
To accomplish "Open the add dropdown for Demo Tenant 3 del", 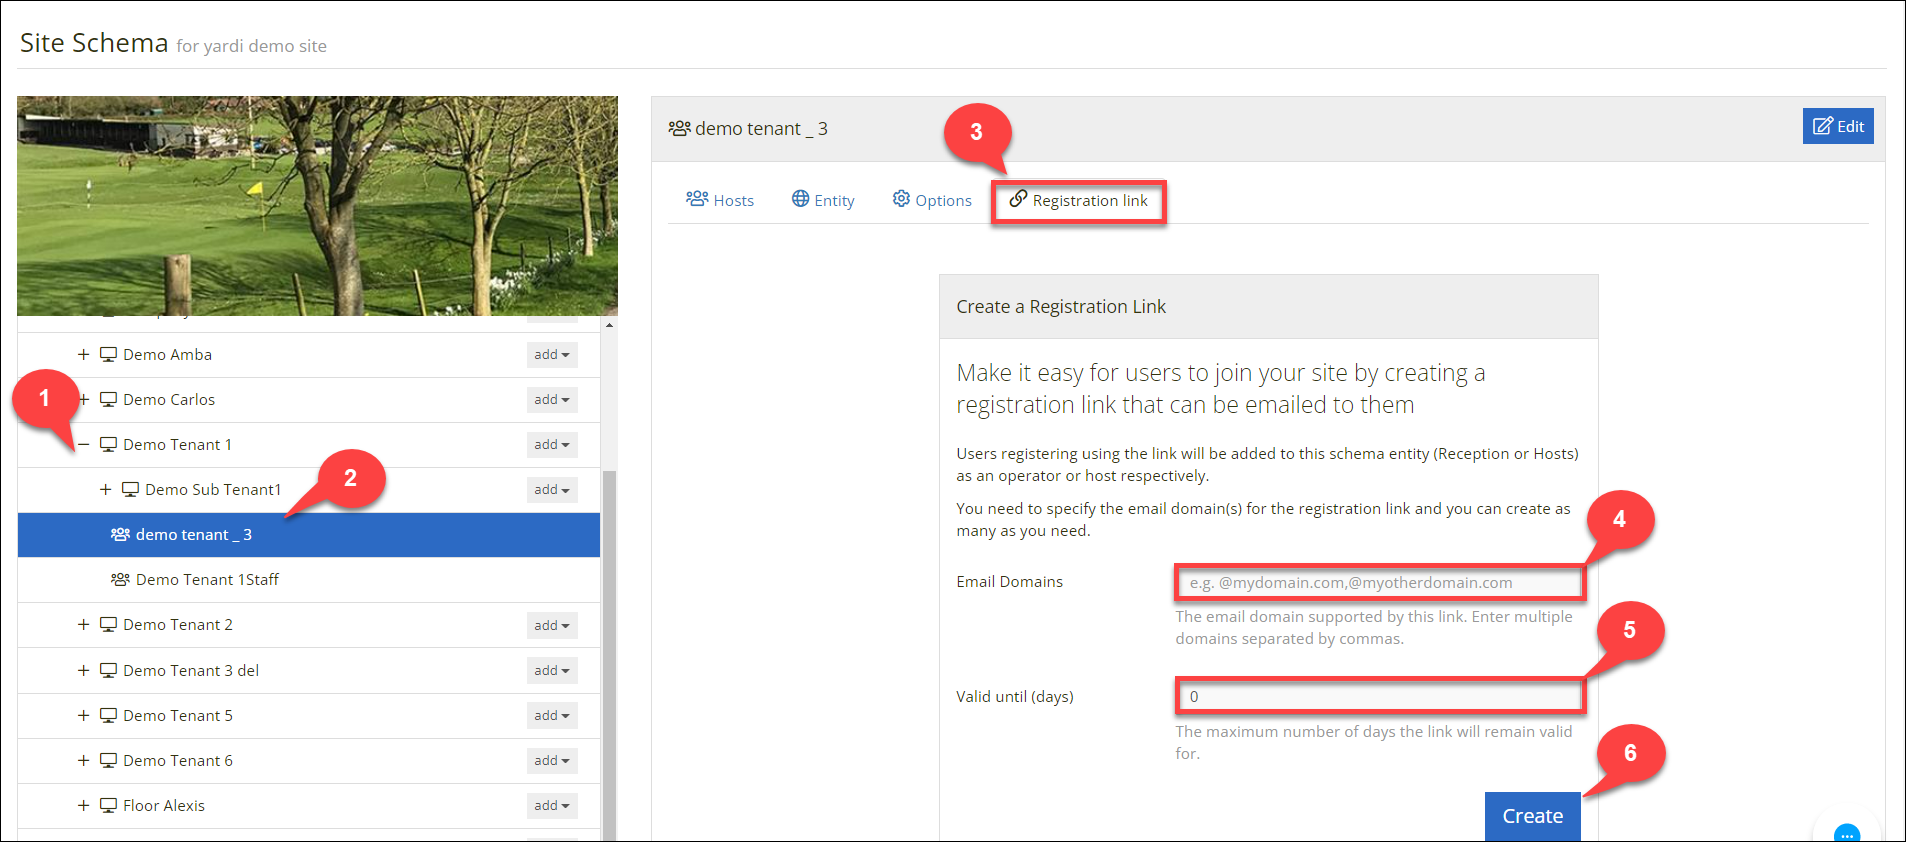I will [552, 670].
